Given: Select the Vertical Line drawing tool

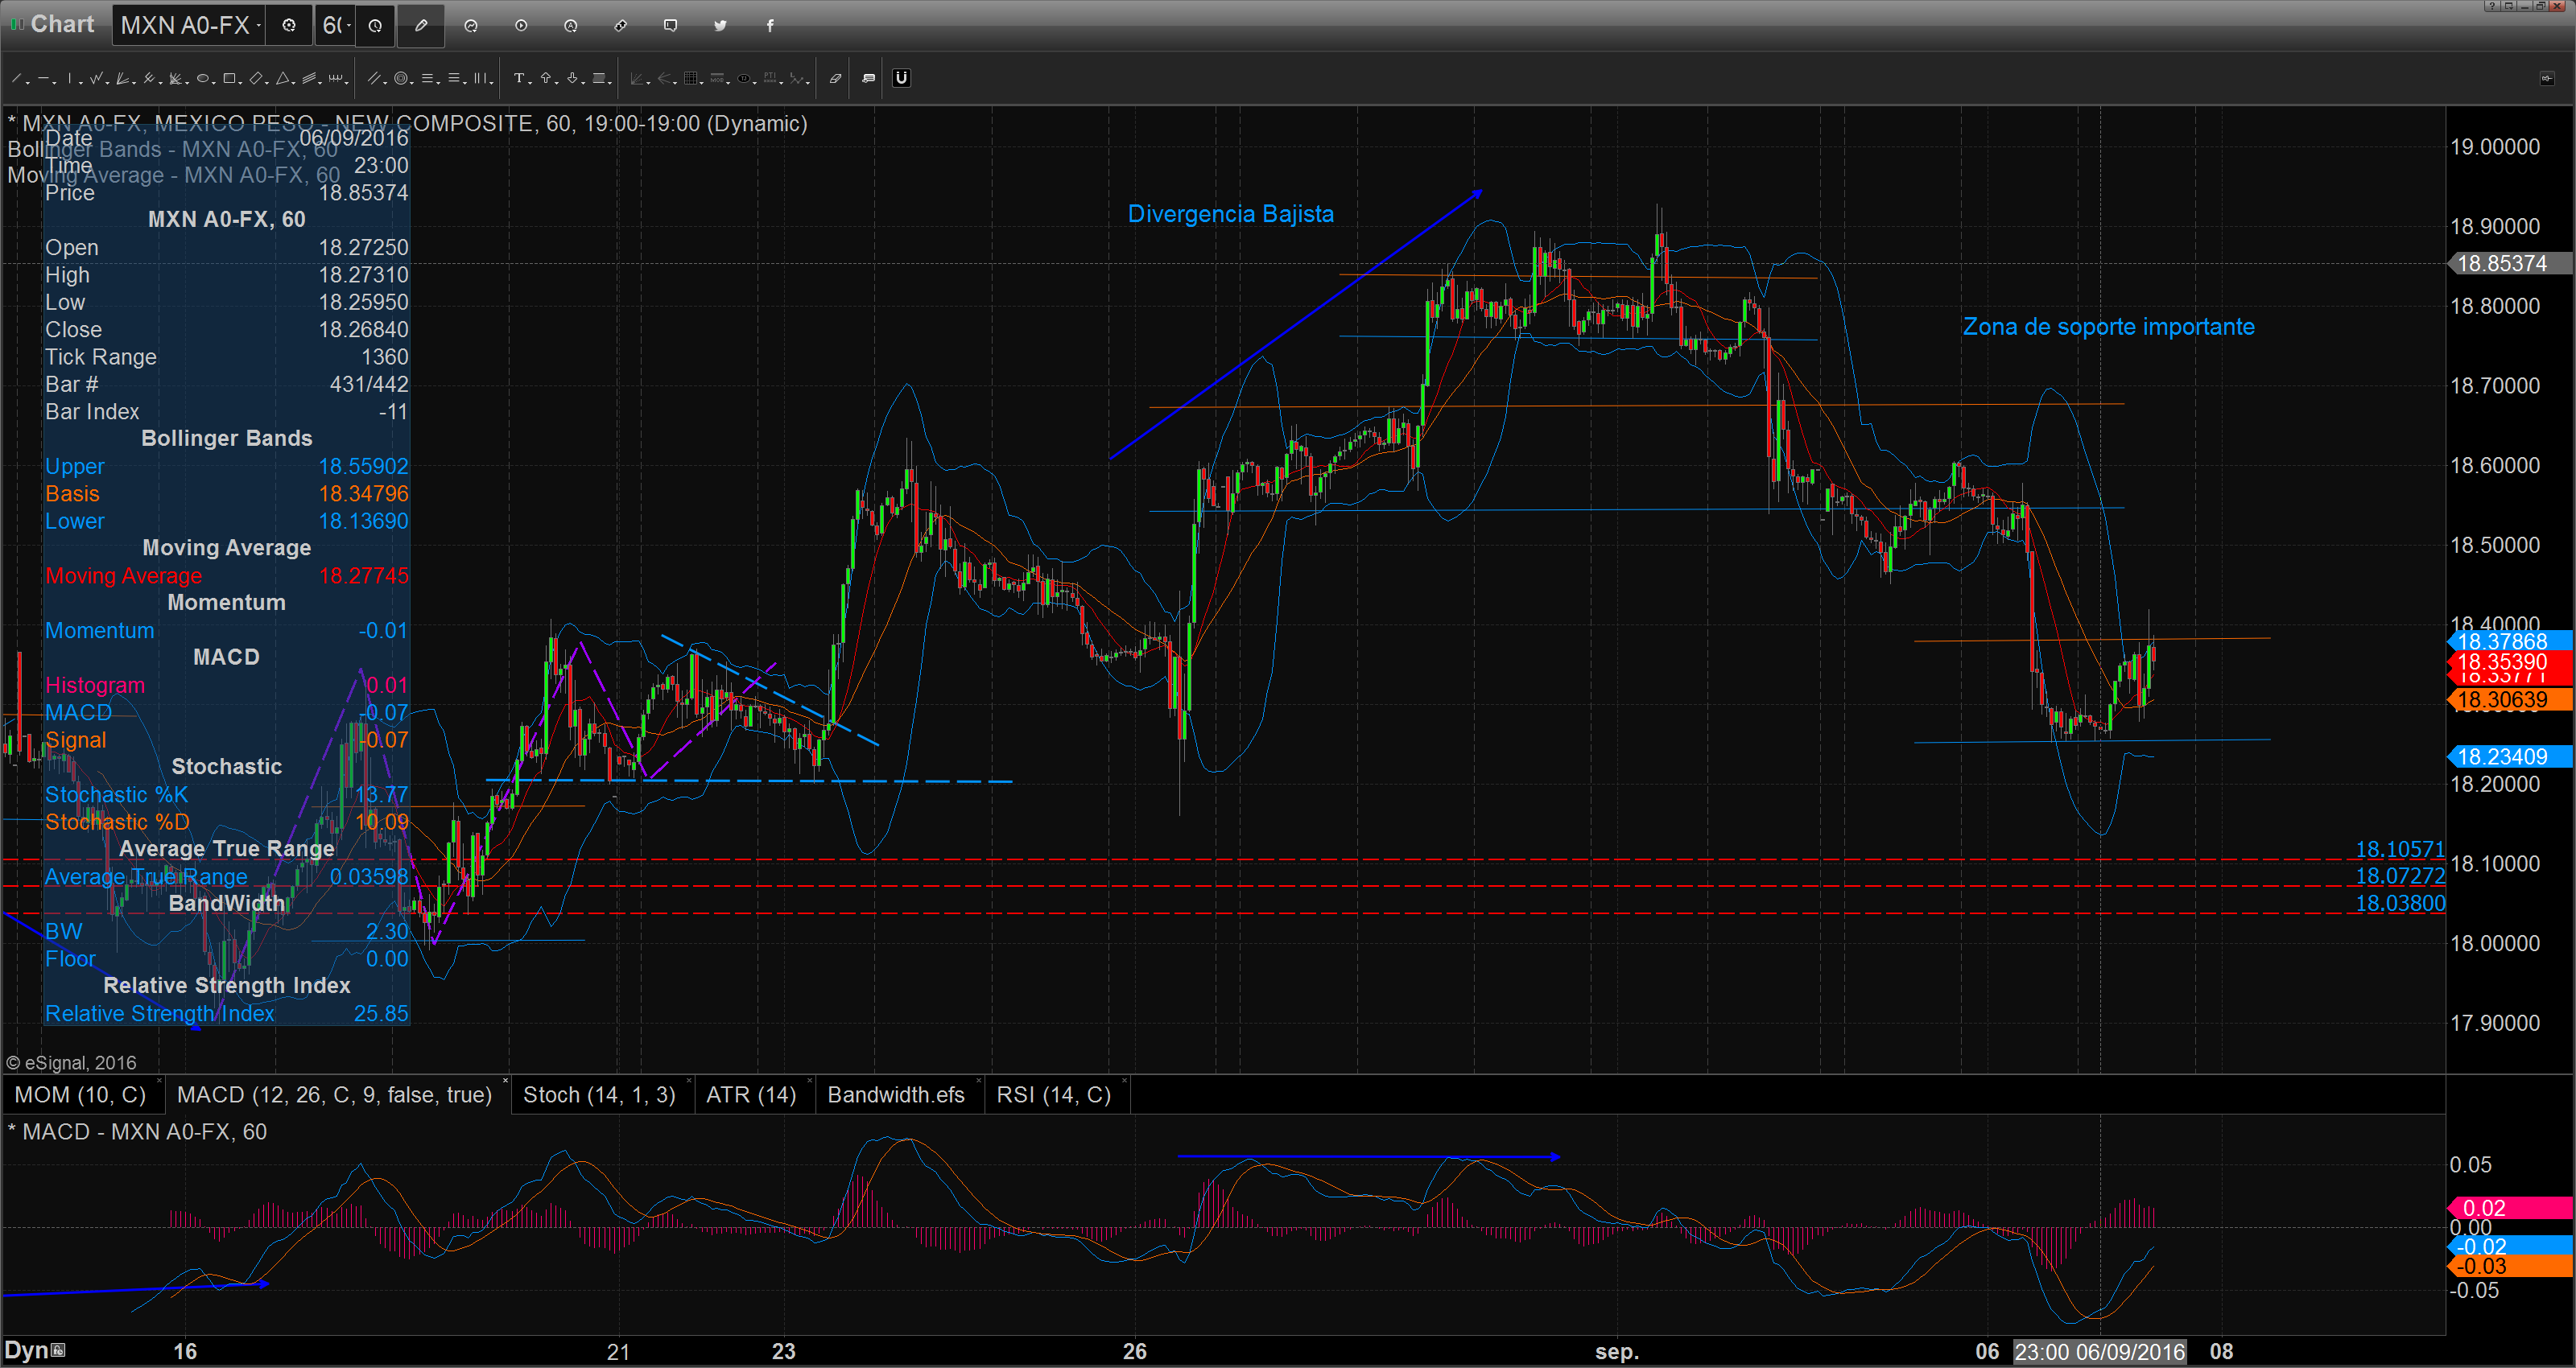Looking at the screenshot, I should coord(70,78).
